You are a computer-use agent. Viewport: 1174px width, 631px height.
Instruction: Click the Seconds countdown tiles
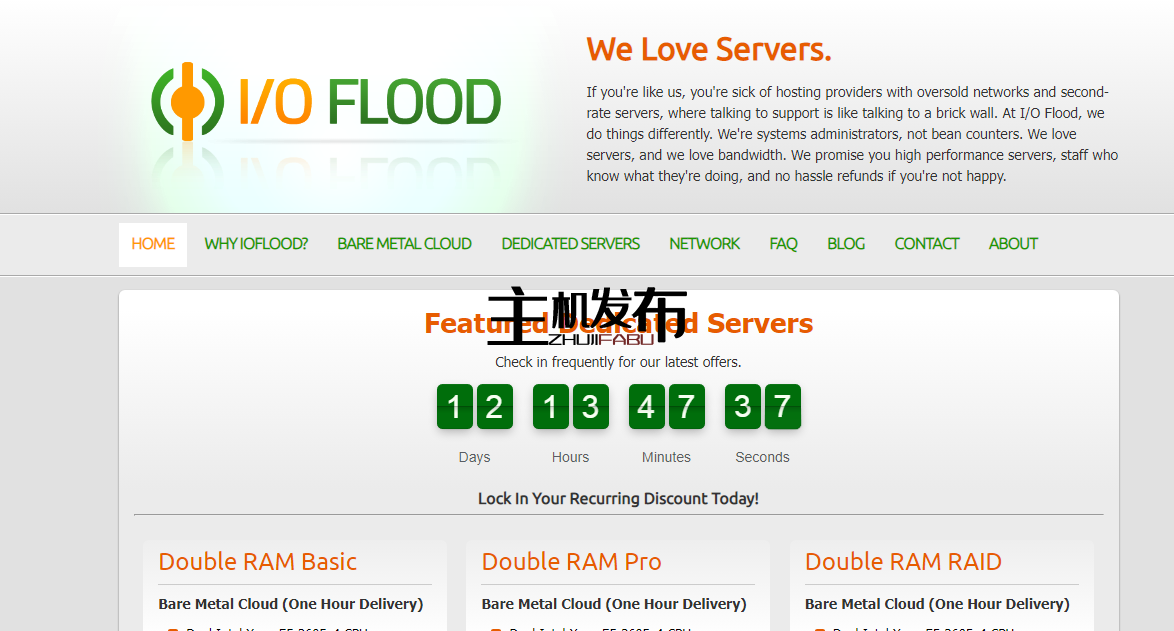pos(762,407)
